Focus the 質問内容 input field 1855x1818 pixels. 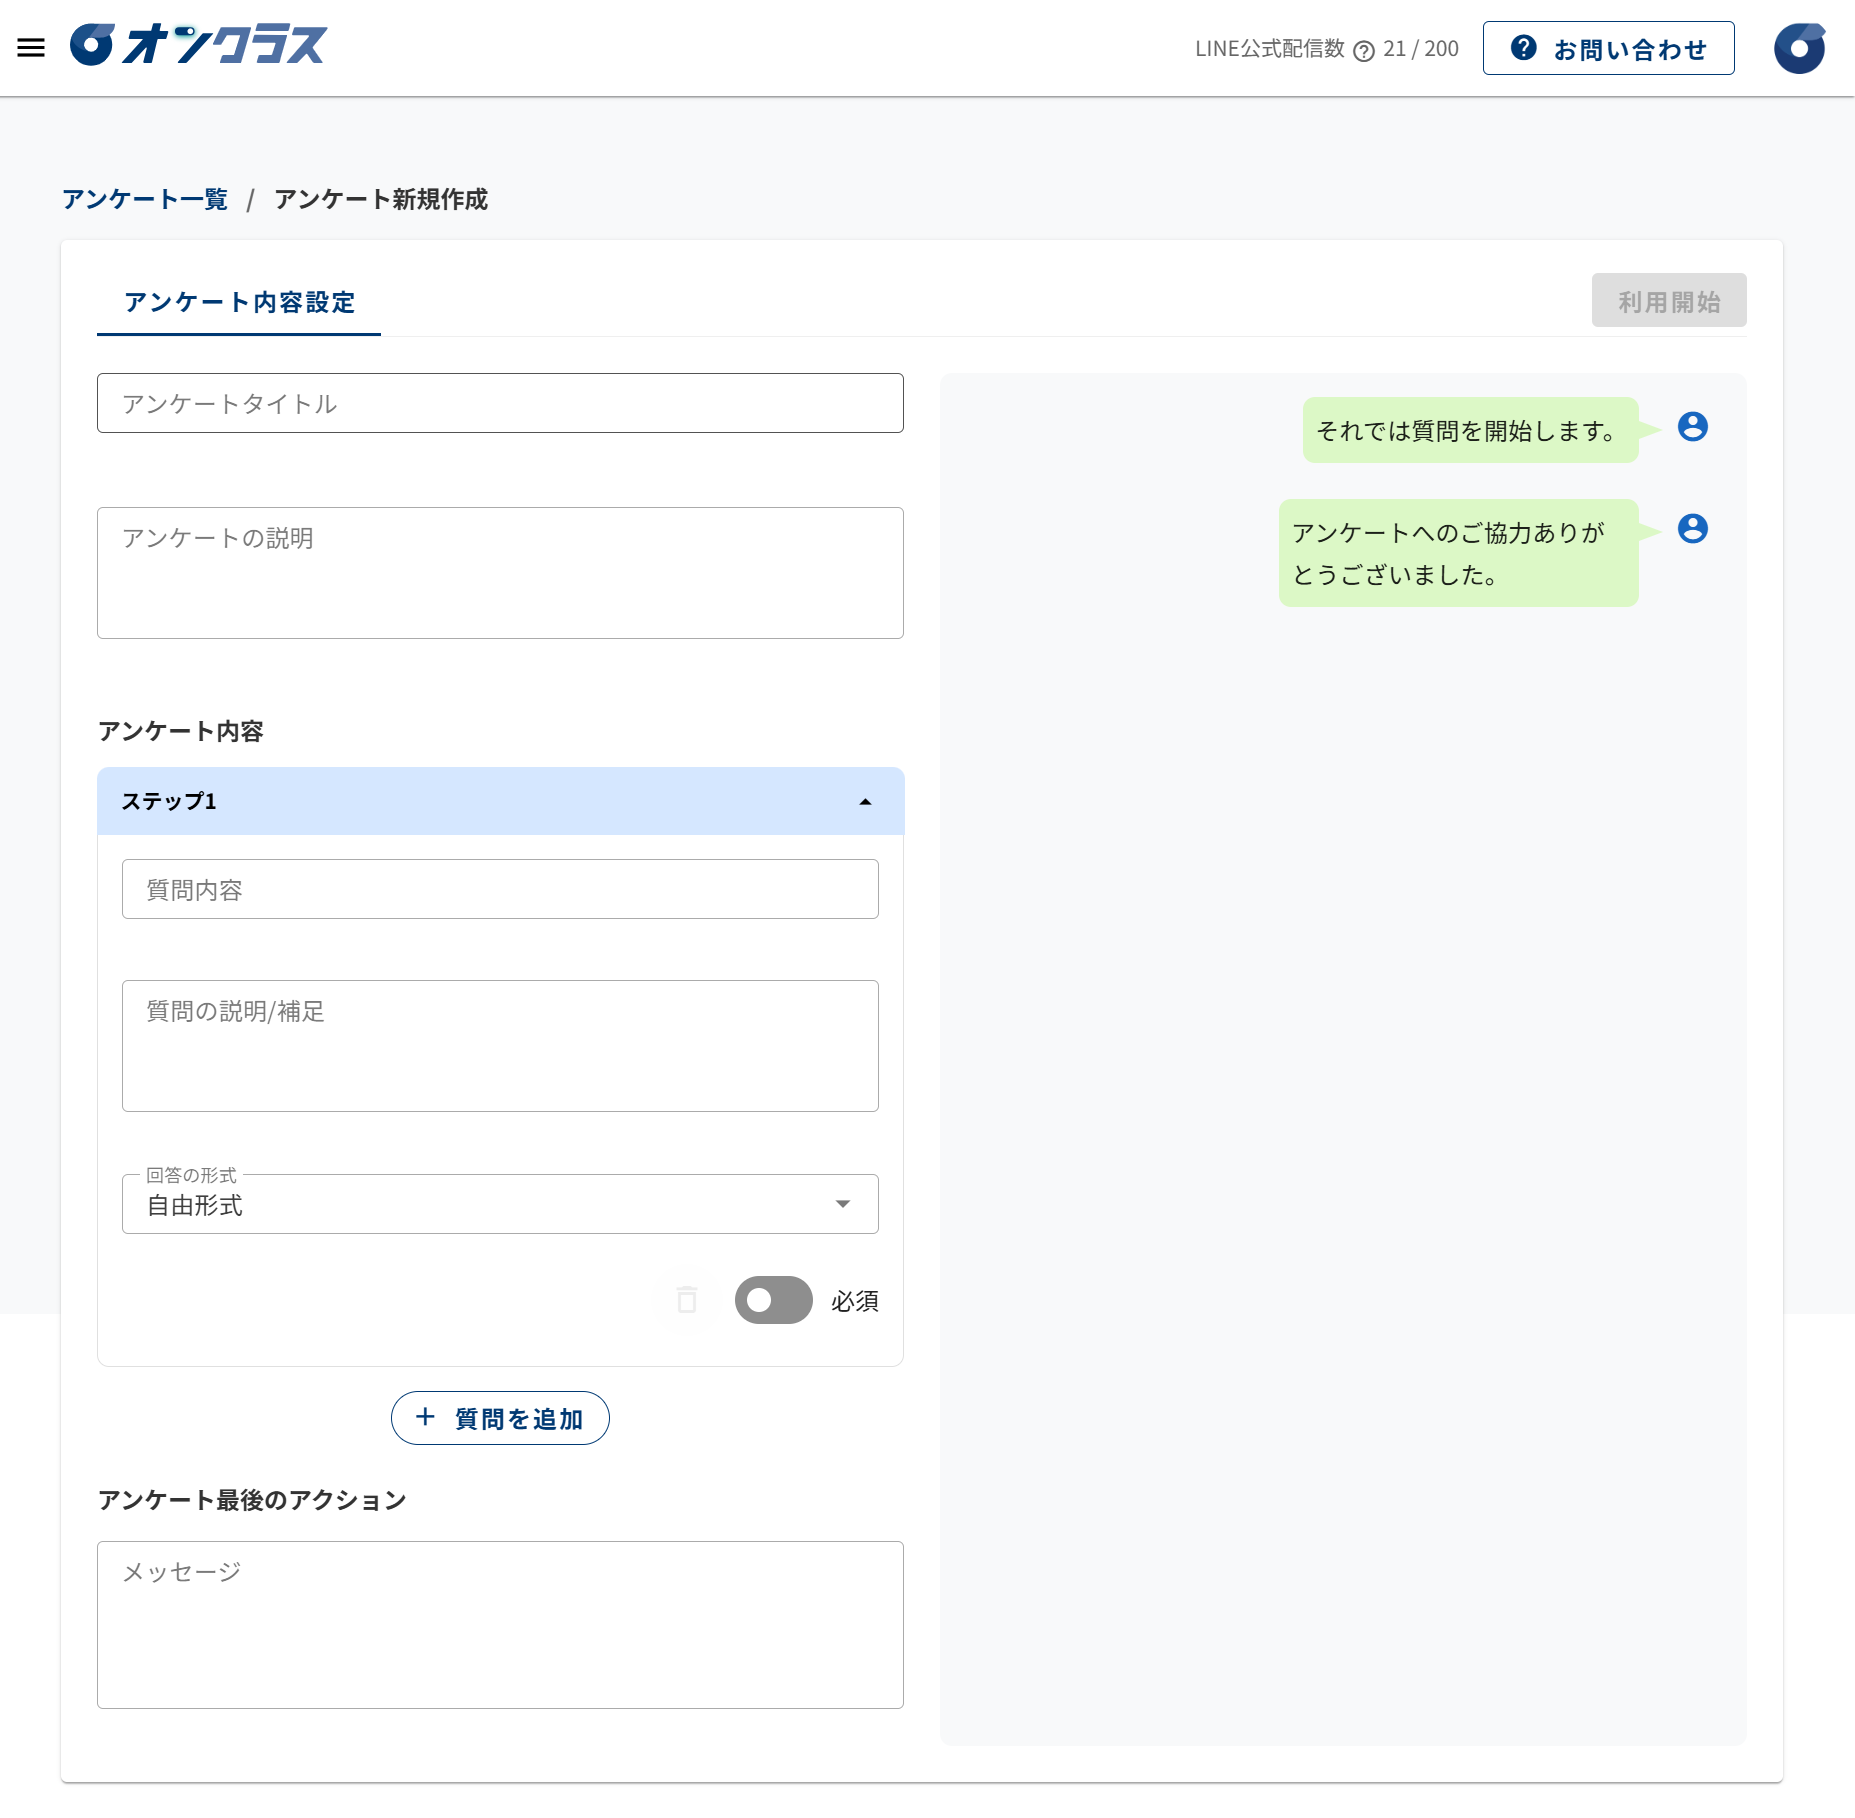pyautogui.click(x=500, y=889)
